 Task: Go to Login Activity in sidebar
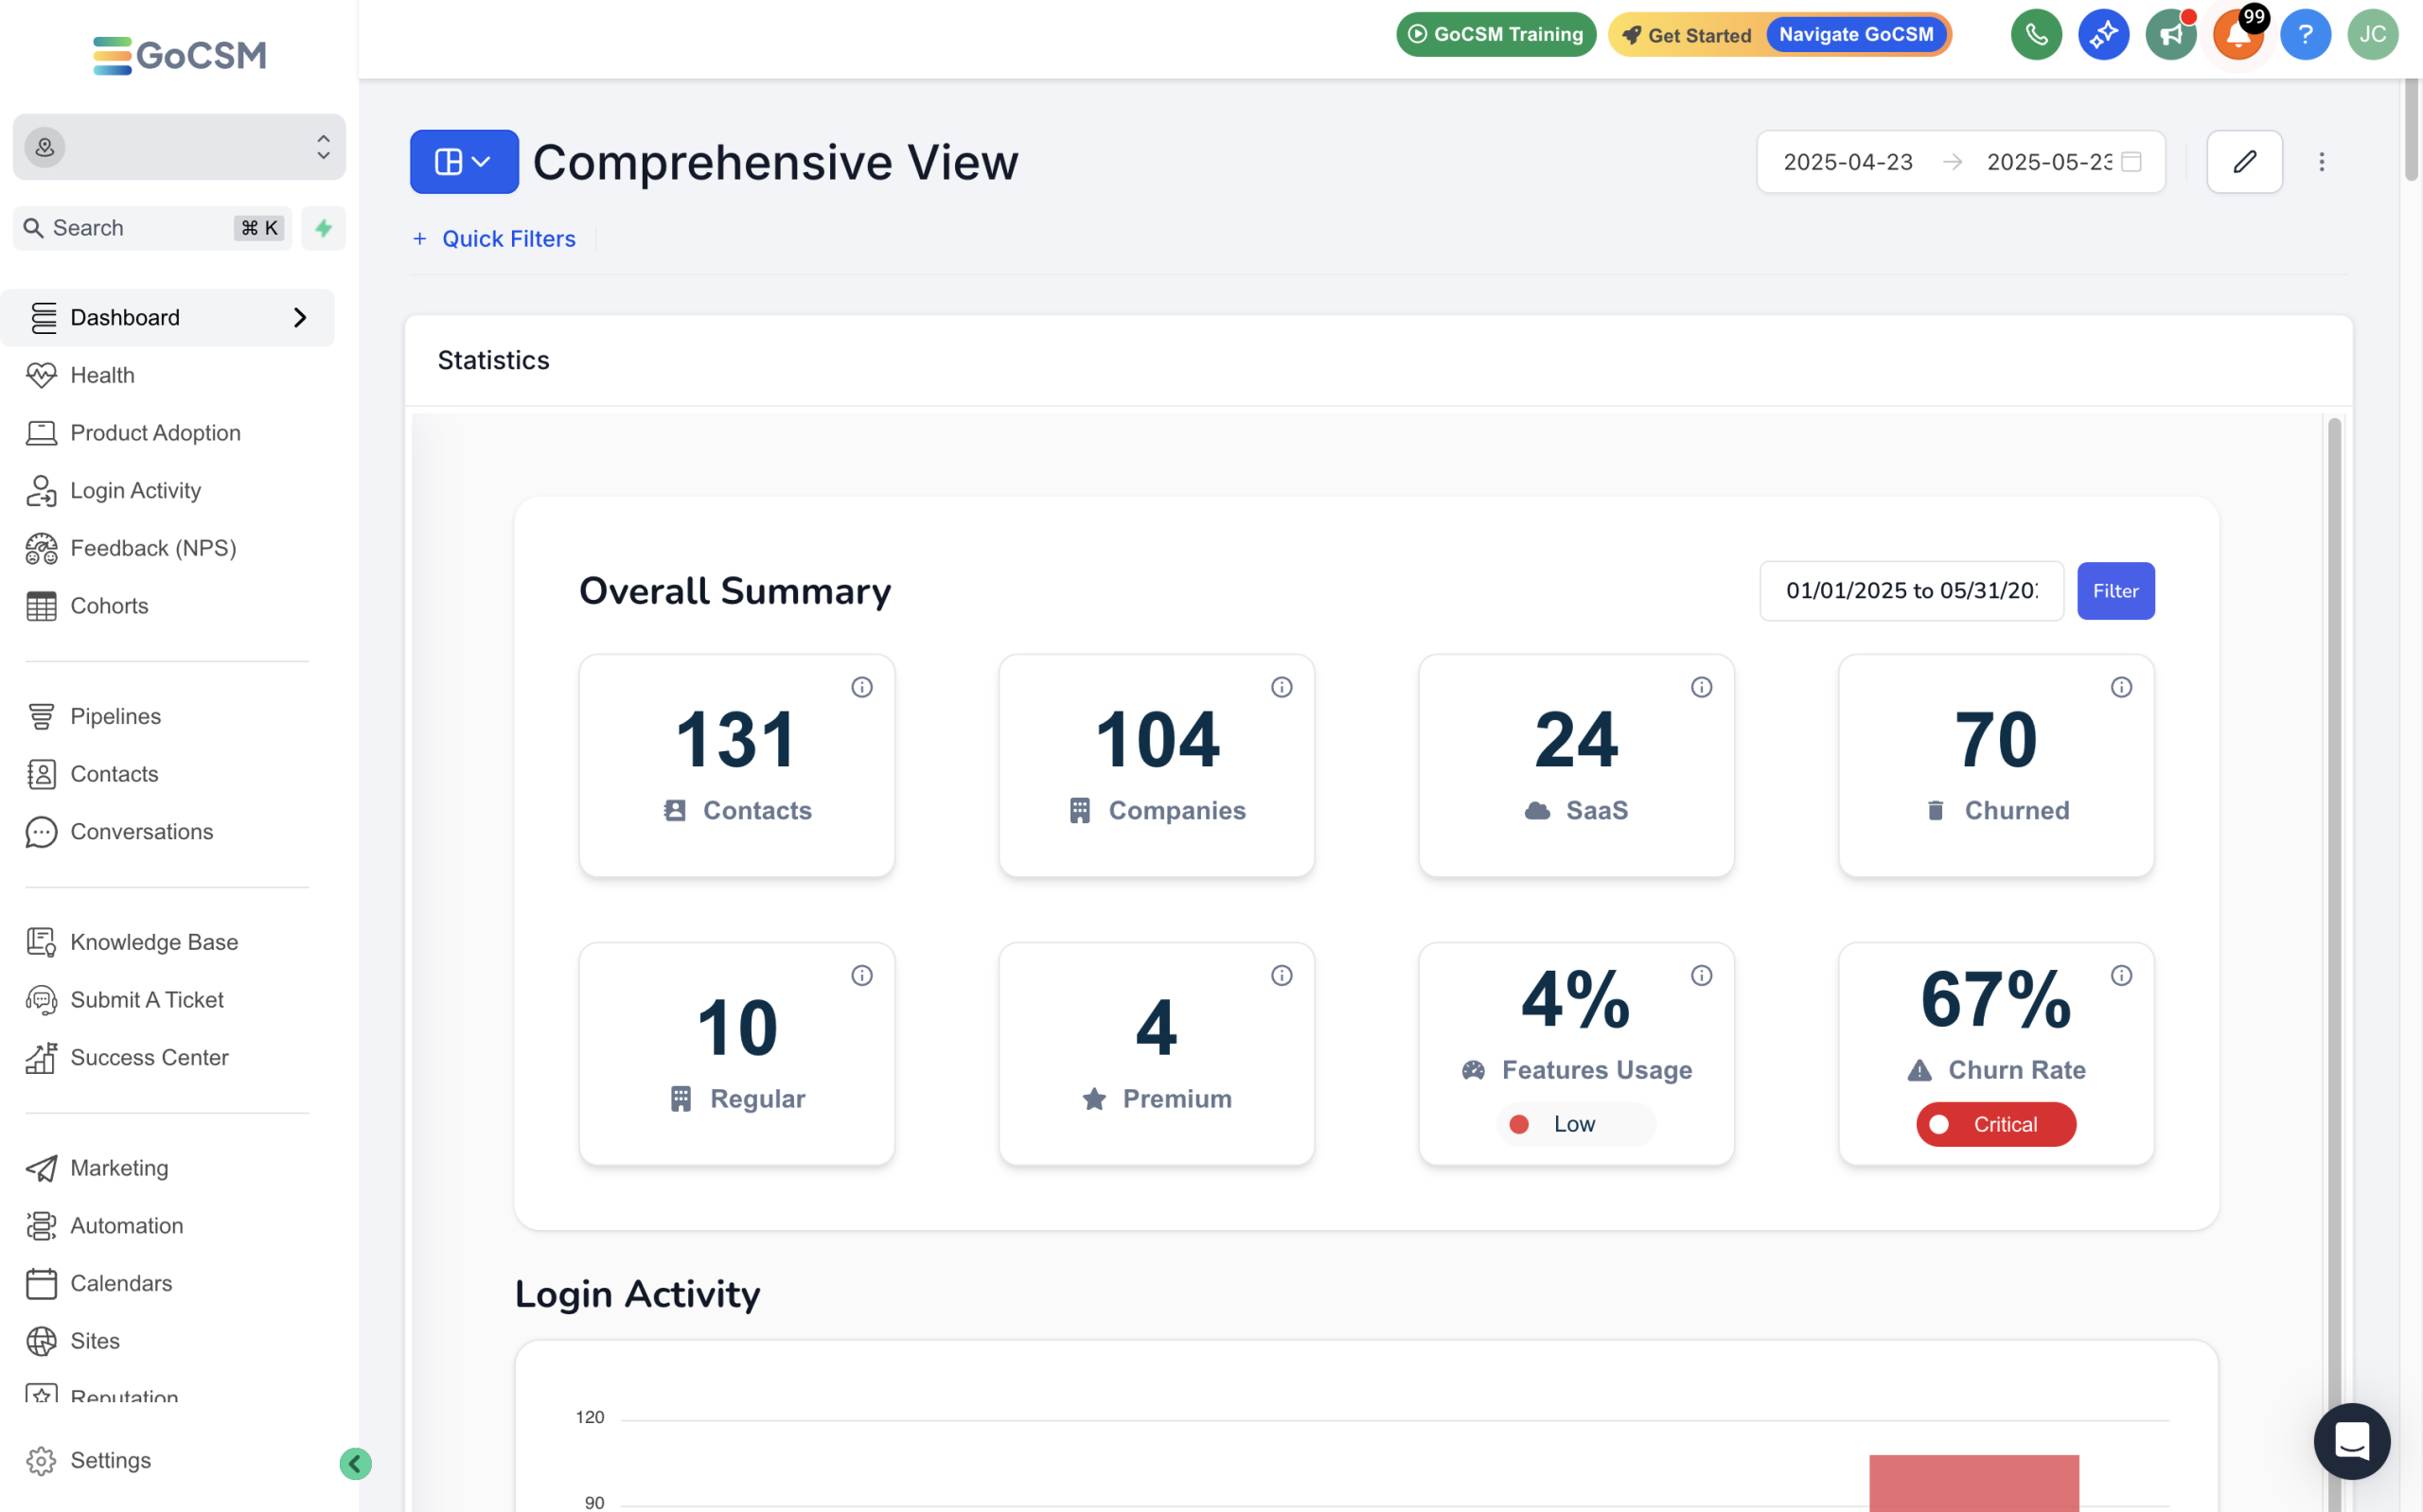(167, 490)
